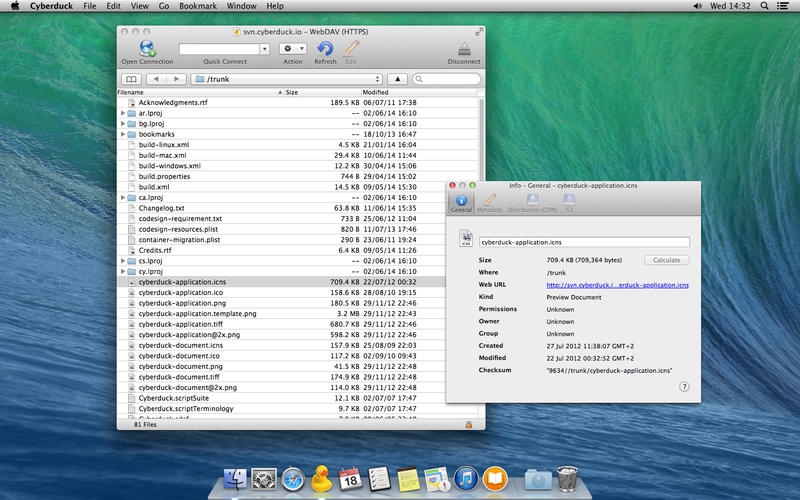Open Notification Center icon
800x500 pixels.
click(x=782, y=6)
